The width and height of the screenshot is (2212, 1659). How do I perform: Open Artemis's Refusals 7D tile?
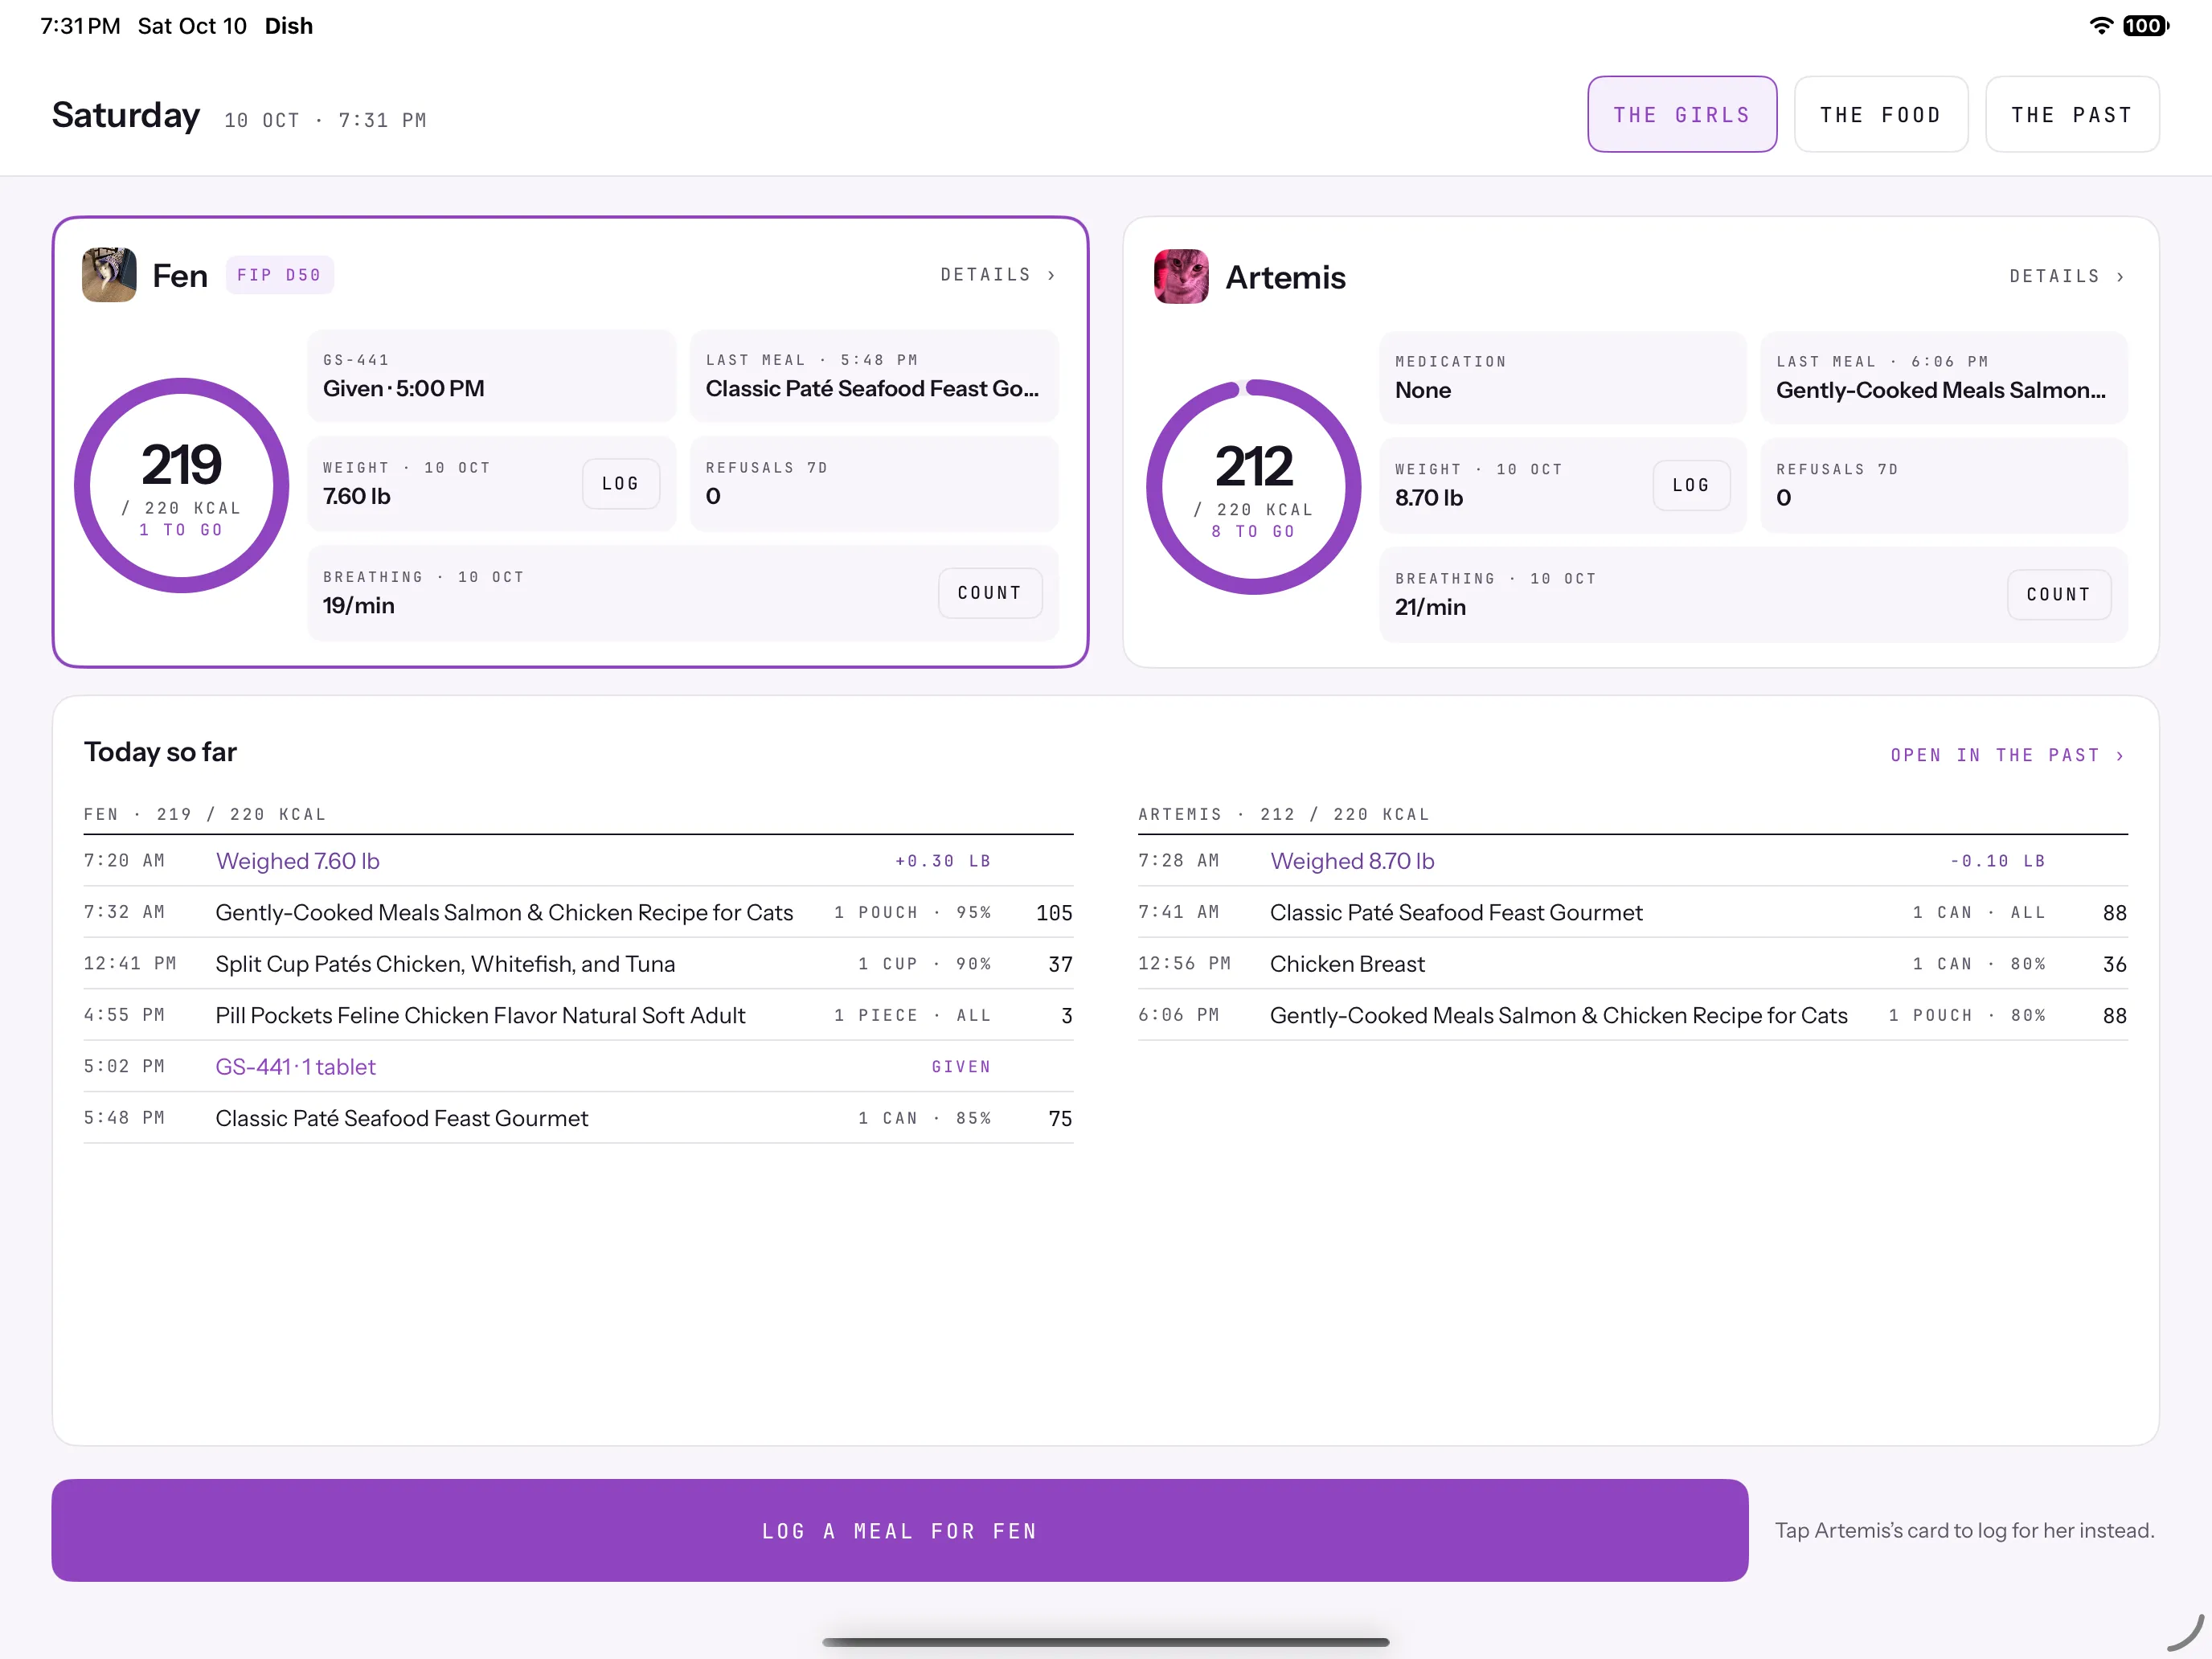click(x=1944, y=486)
